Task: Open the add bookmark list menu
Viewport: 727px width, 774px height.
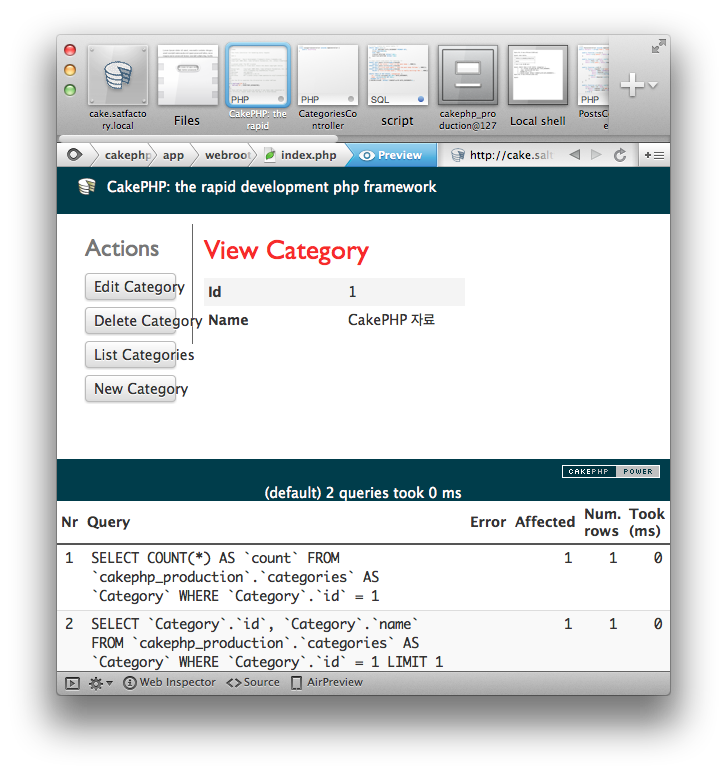Action: pos(654,155)
